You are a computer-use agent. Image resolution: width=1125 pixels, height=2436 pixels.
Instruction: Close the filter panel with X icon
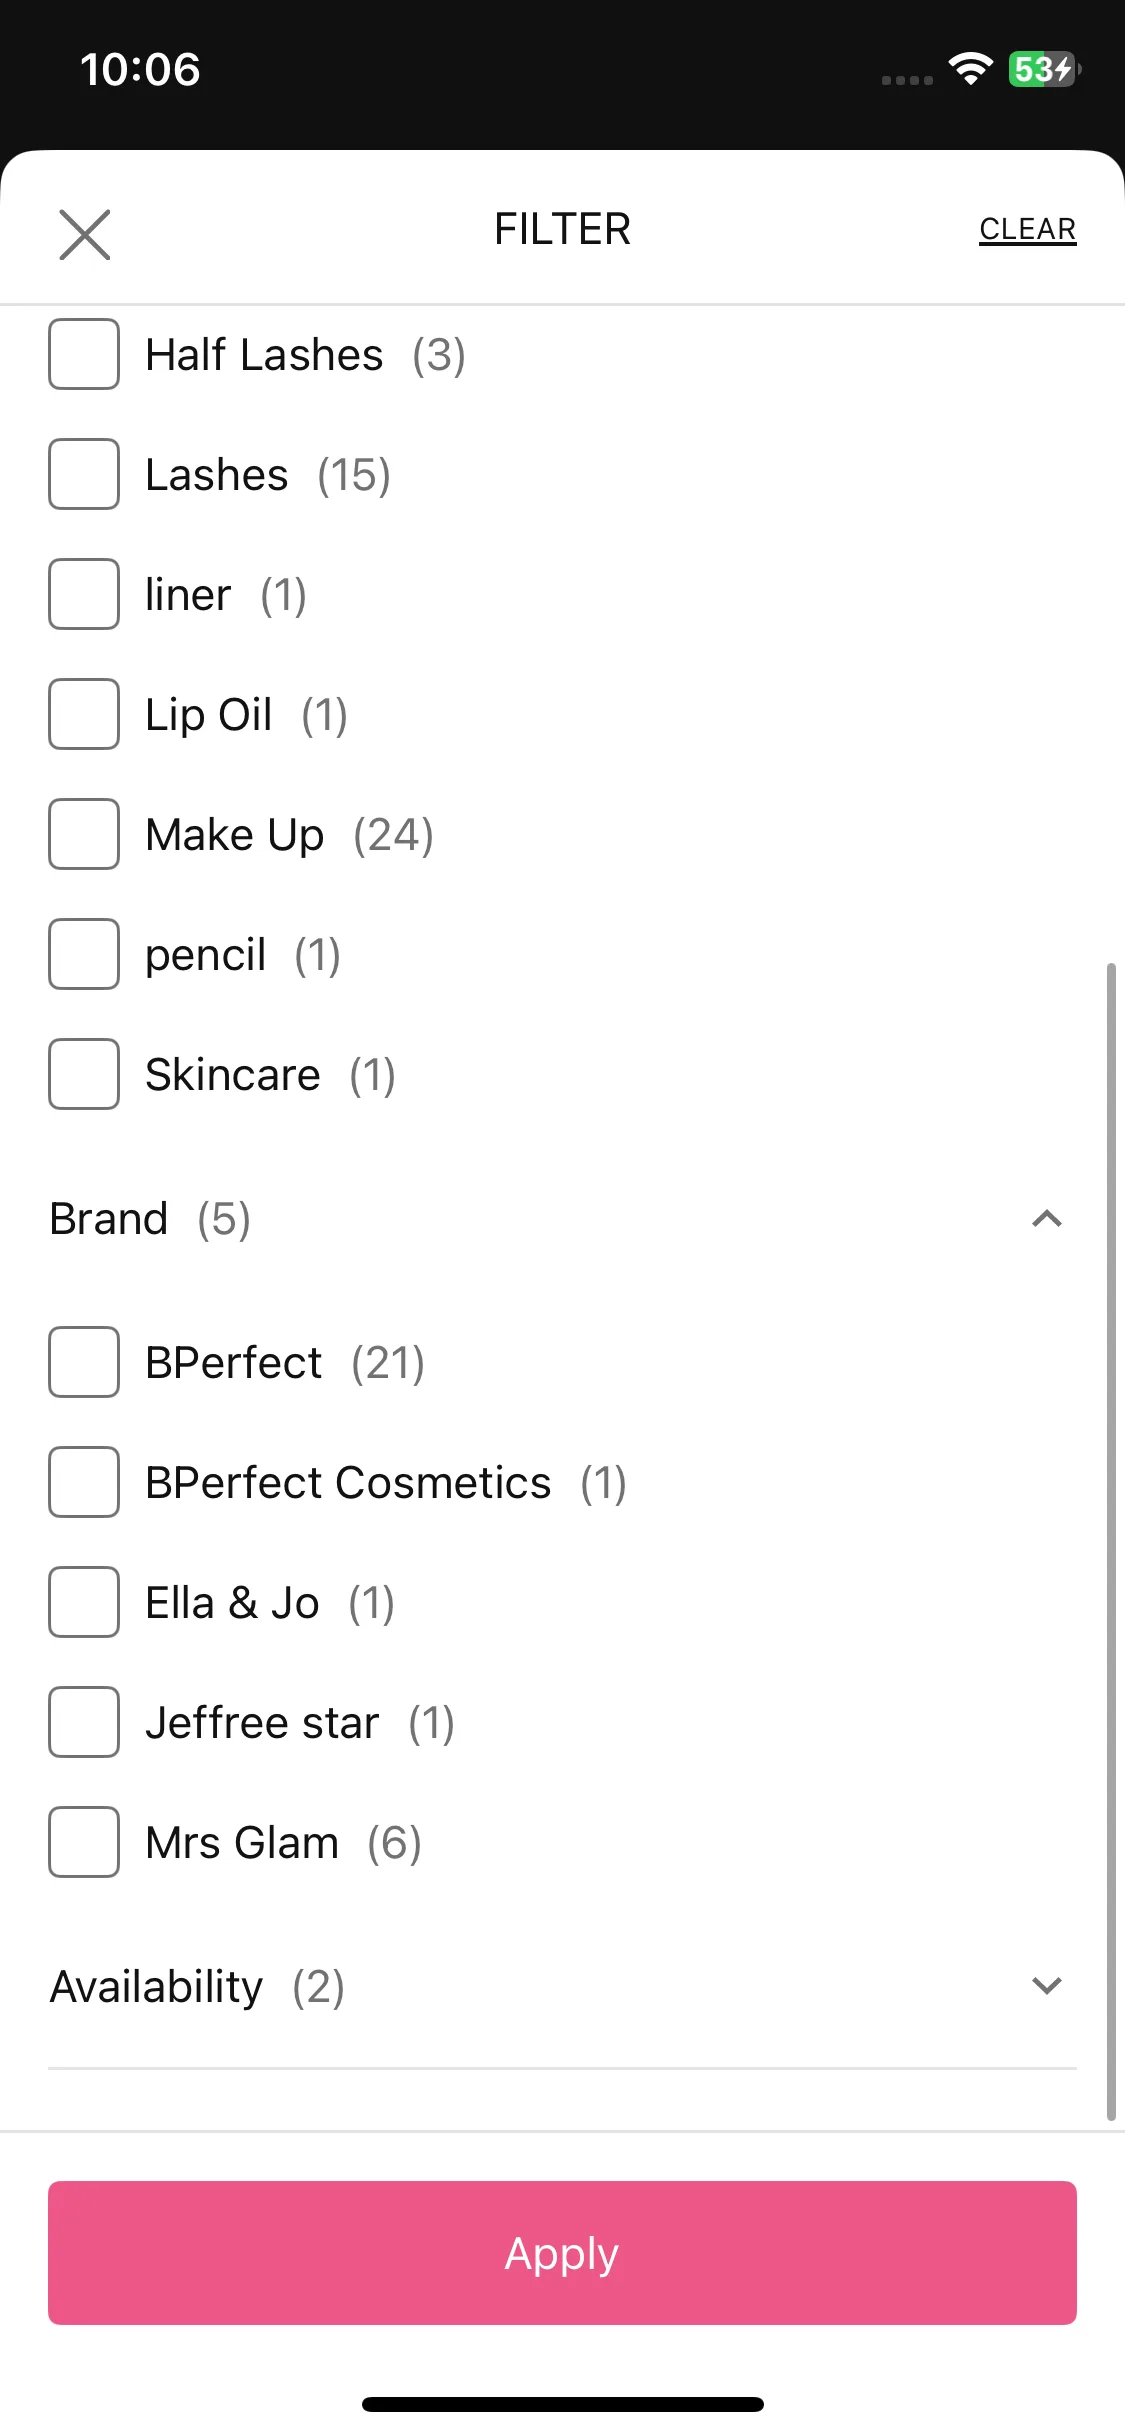[x=85, y=234]
